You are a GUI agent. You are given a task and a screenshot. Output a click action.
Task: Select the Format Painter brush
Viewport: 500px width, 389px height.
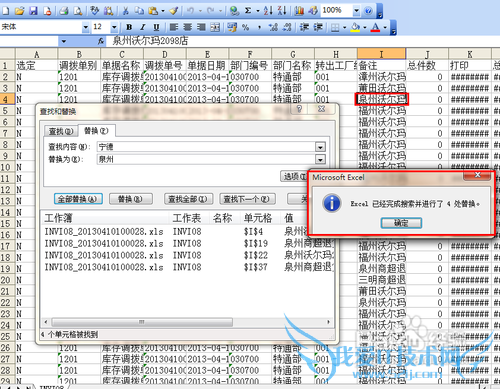click(x=173, y=11)
